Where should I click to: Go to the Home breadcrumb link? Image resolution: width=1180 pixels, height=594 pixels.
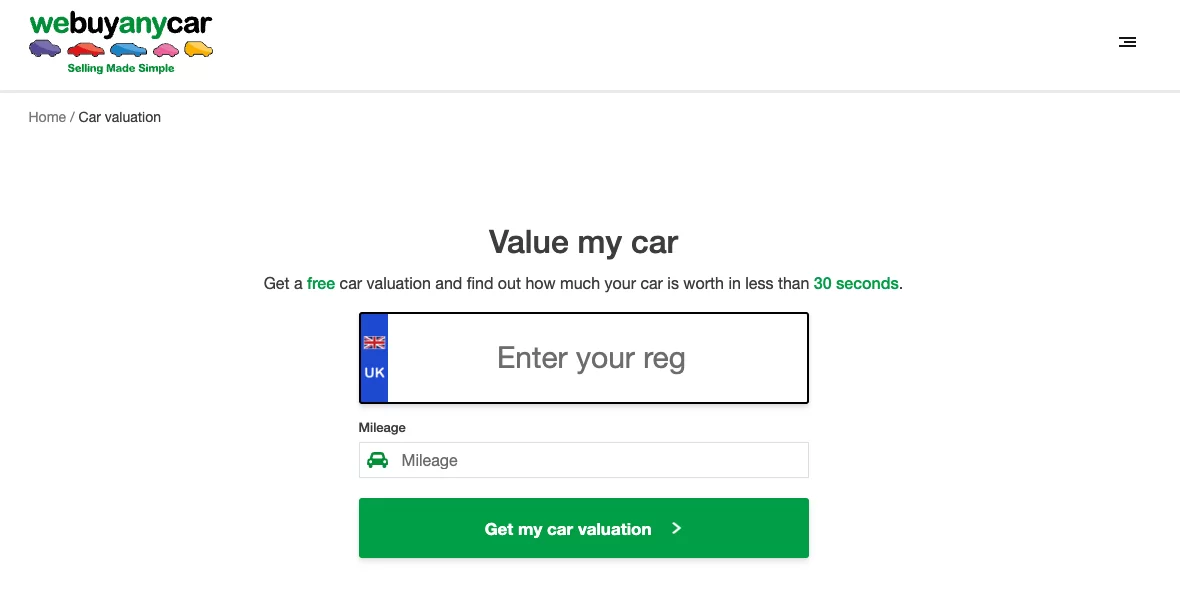(x=47, y=117)
